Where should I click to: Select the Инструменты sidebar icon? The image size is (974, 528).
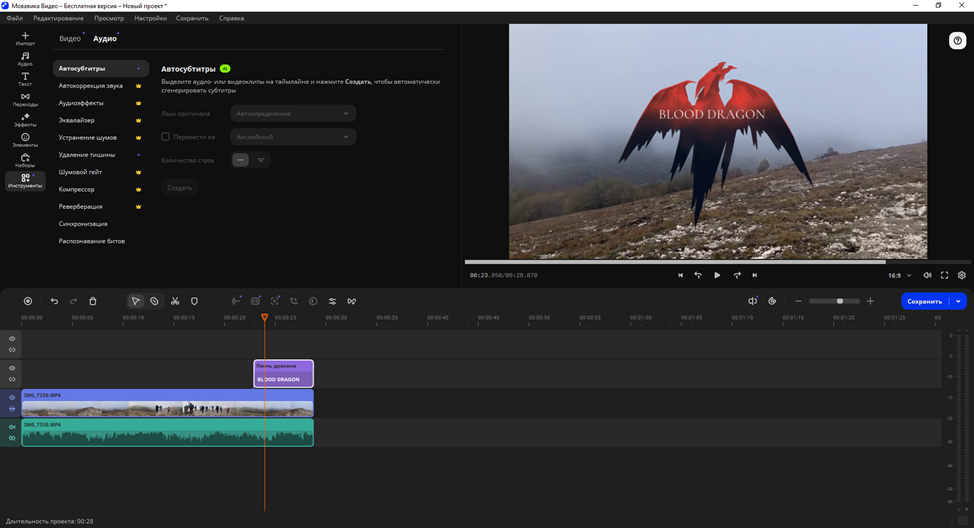tap(25, 181)
